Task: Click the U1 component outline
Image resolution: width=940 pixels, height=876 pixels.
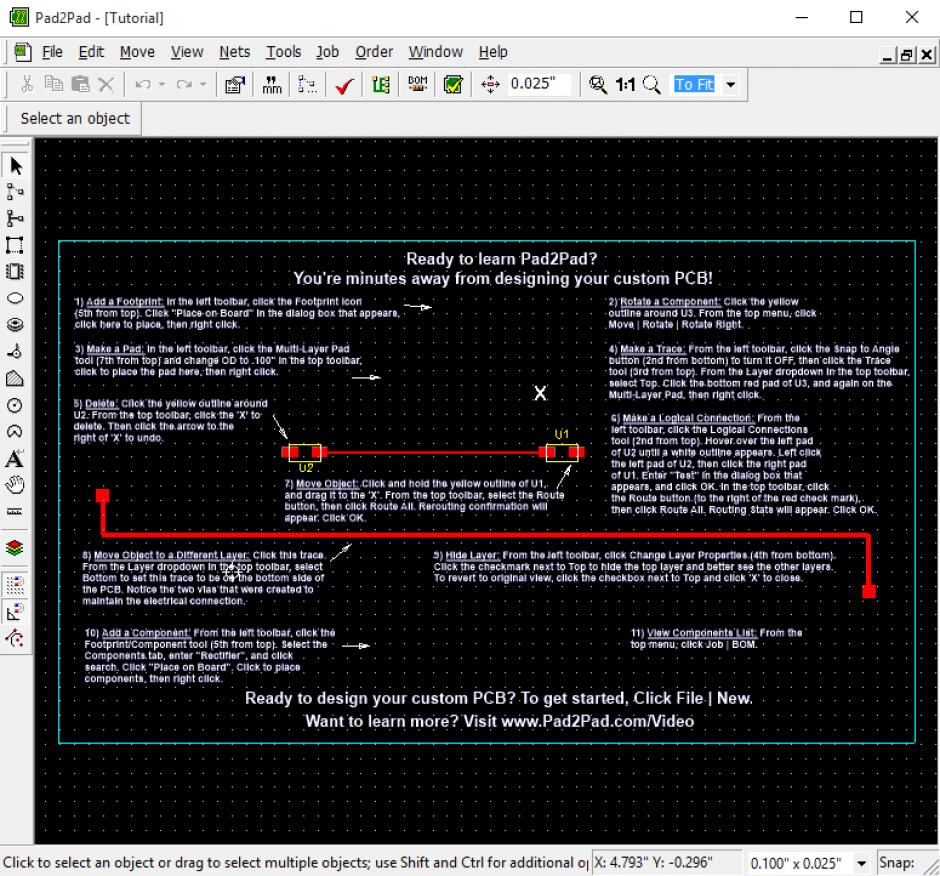Action: pos(562,452)
